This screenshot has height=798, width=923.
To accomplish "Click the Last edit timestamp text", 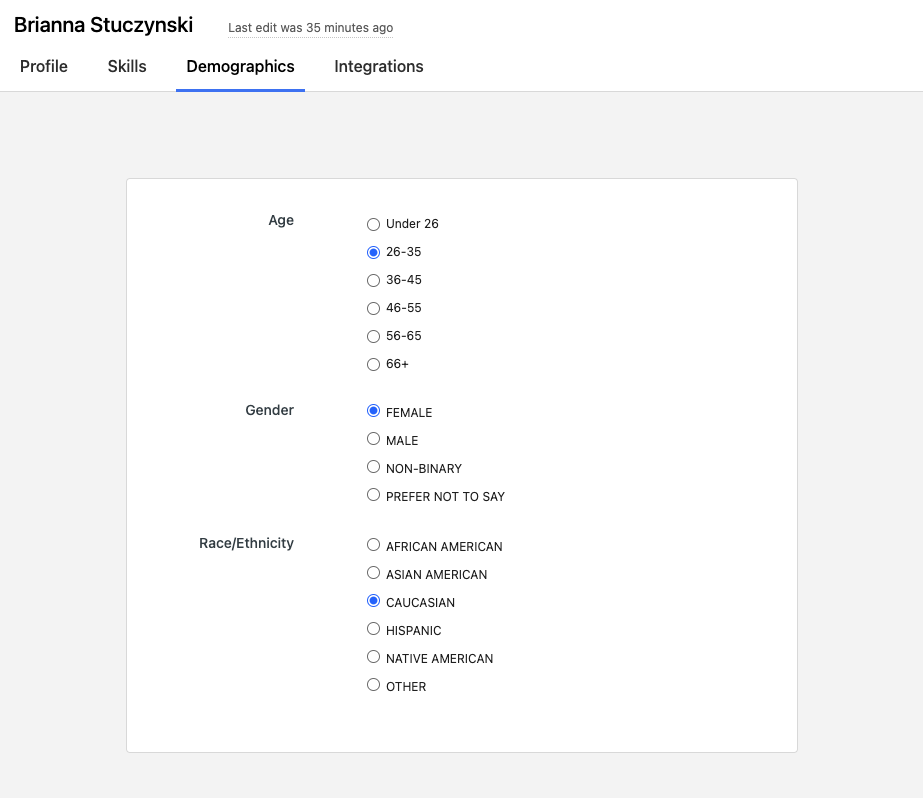I will (310, 28).
